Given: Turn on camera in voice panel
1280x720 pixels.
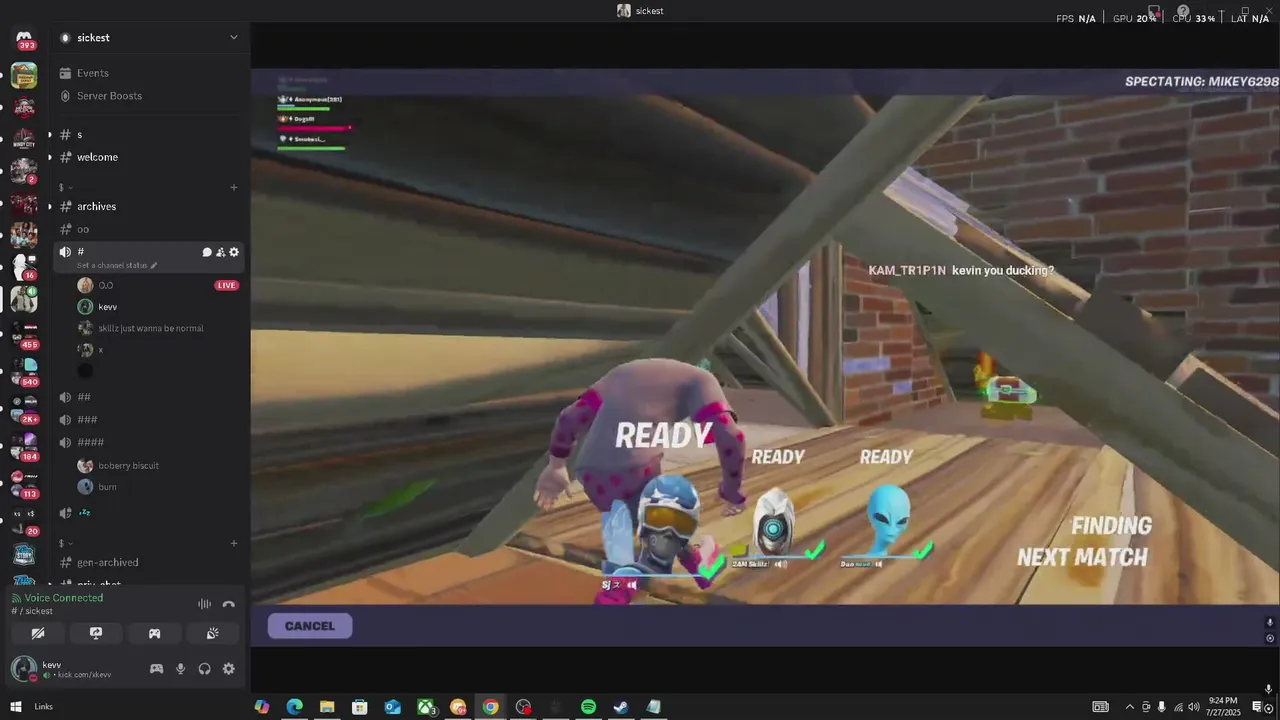Looking at the screenshot, I should (38, 633).
